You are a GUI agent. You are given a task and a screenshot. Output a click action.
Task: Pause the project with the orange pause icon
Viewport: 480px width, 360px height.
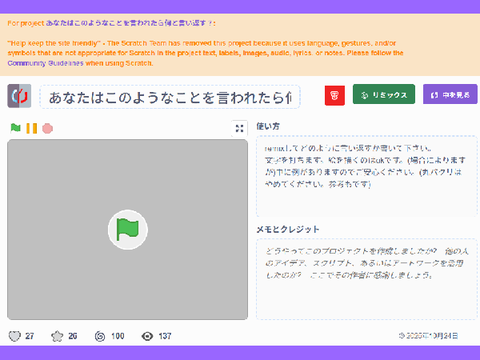[32, 128]
